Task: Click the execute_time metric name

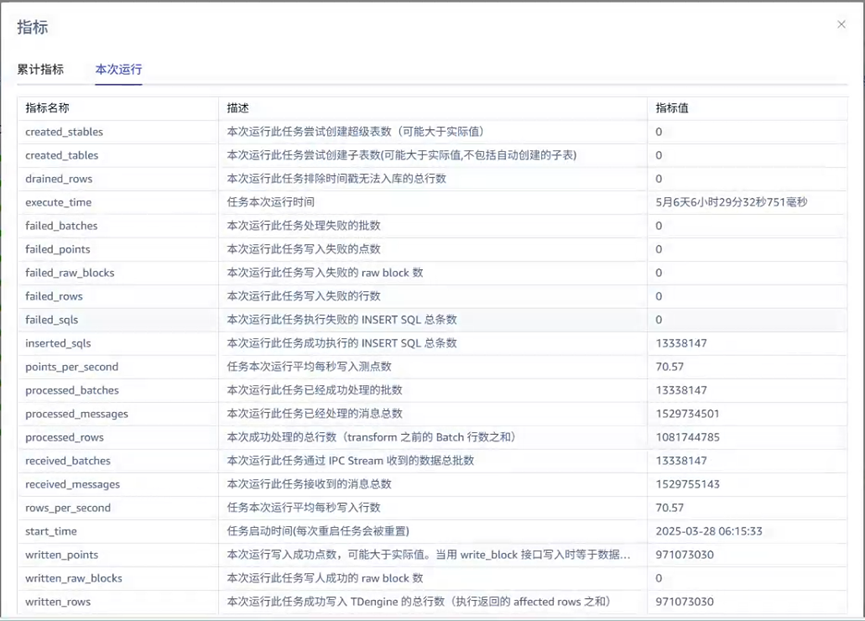Action: tap(58, 202)
